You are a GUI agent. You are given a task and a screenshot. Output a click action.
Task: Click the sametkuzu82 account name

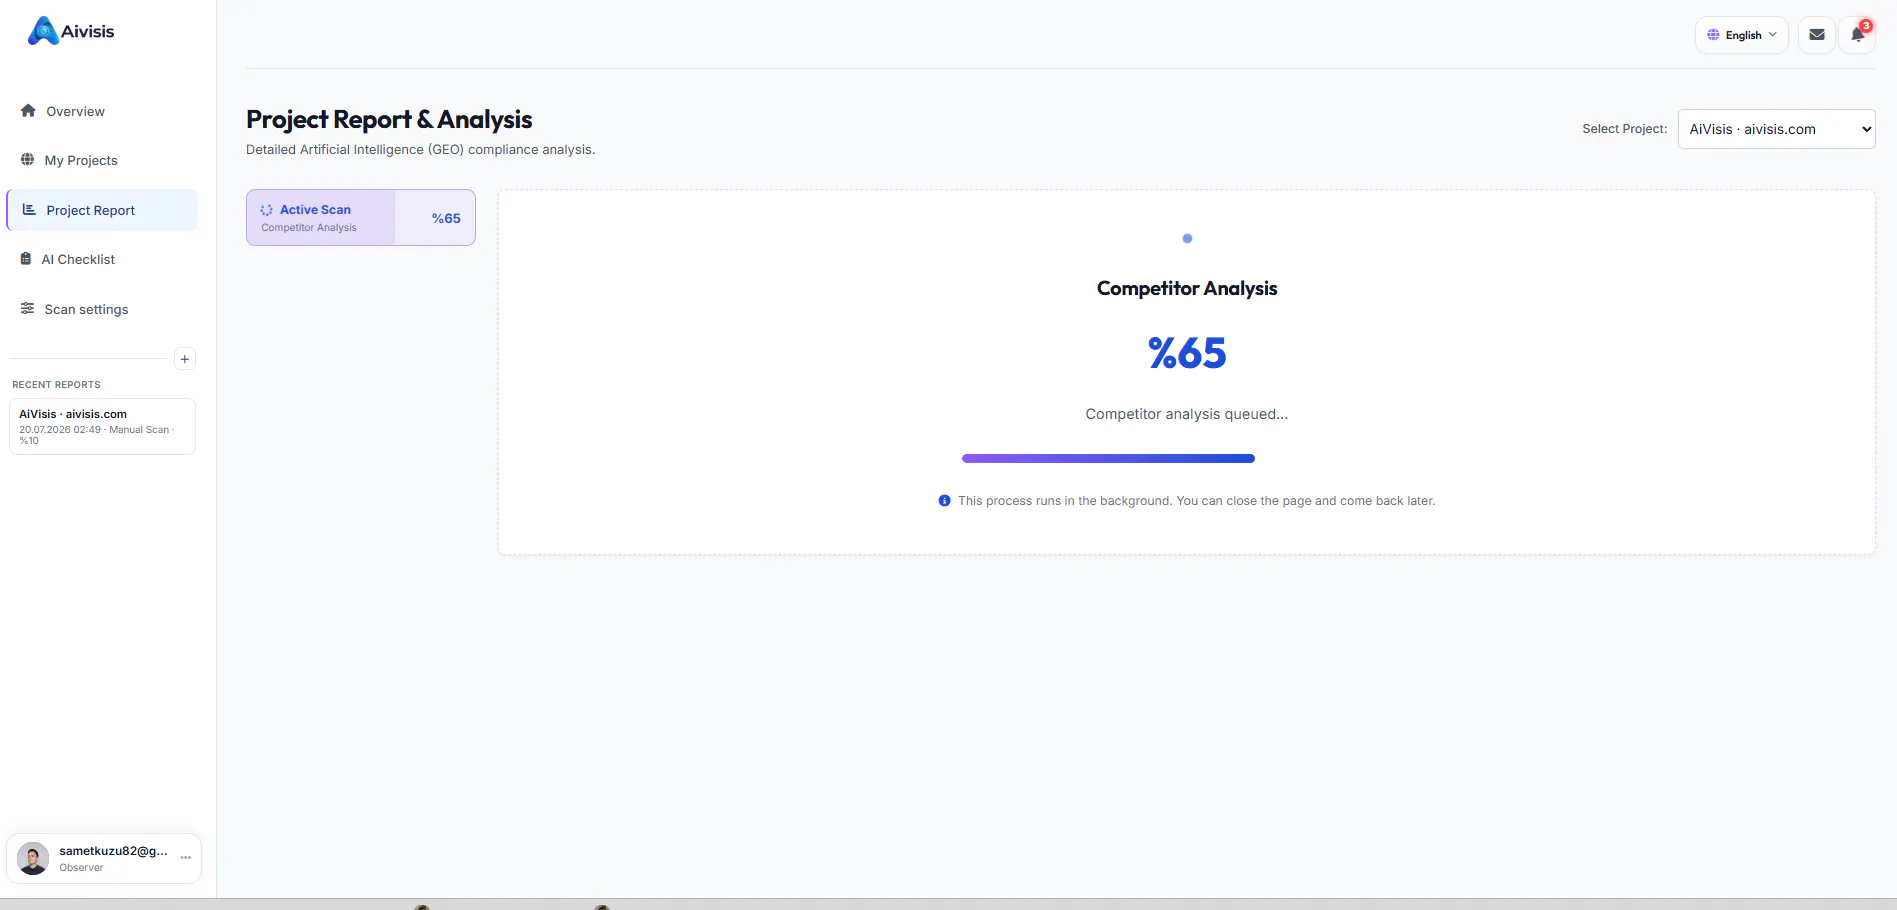[x=113, y=851]
